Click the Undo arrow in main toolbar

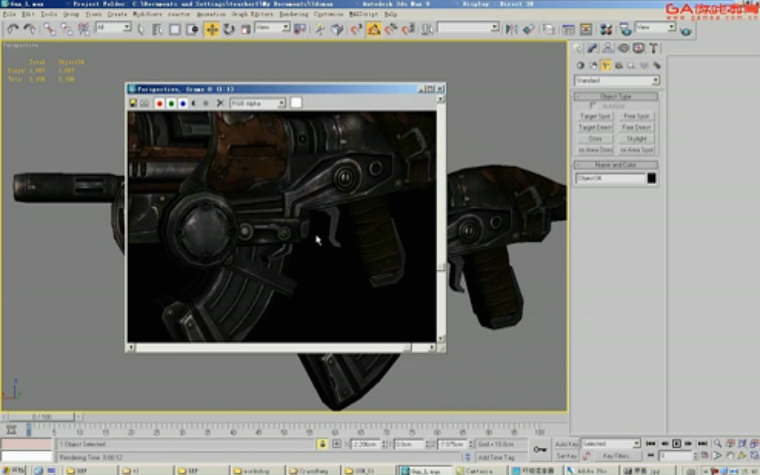[13, 29]
